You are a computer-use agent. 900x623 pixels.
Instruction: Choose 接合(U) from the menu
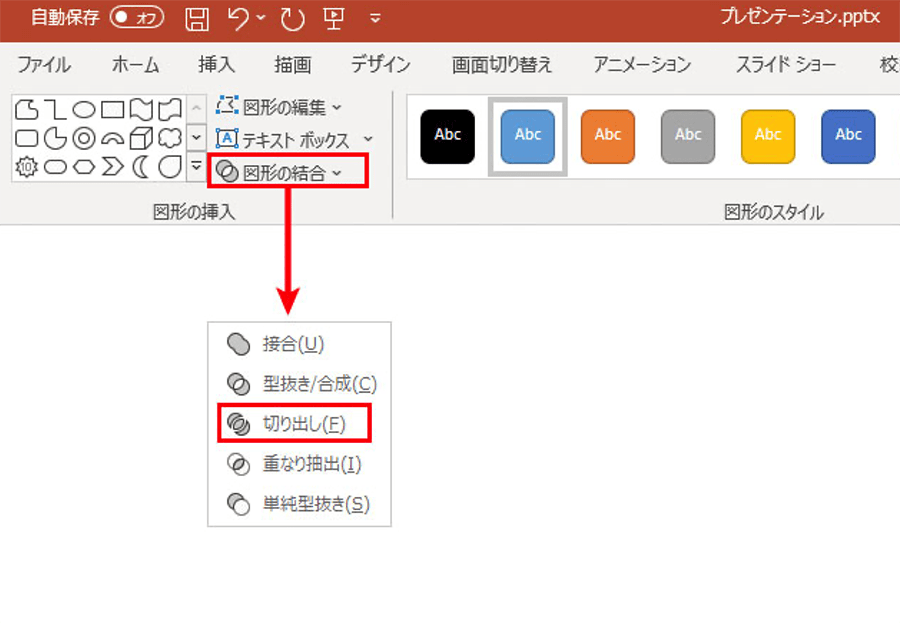click(x=299, y=344)
